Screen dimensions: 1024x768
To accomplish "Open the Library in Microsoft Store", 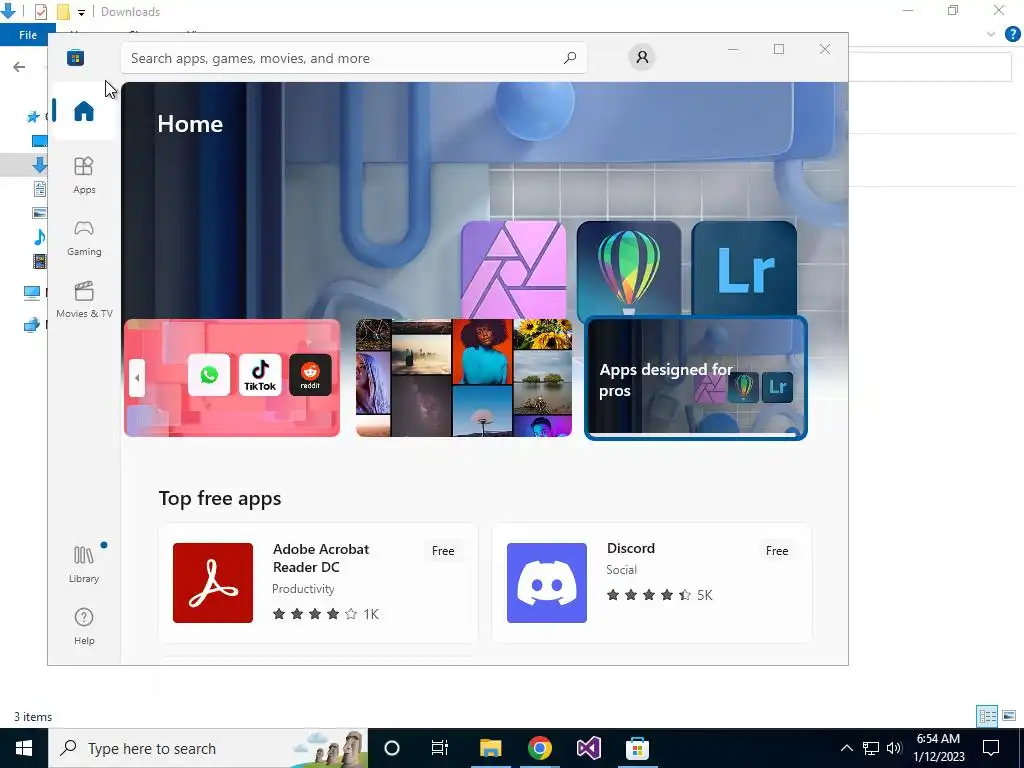I will tap(84, 564).
